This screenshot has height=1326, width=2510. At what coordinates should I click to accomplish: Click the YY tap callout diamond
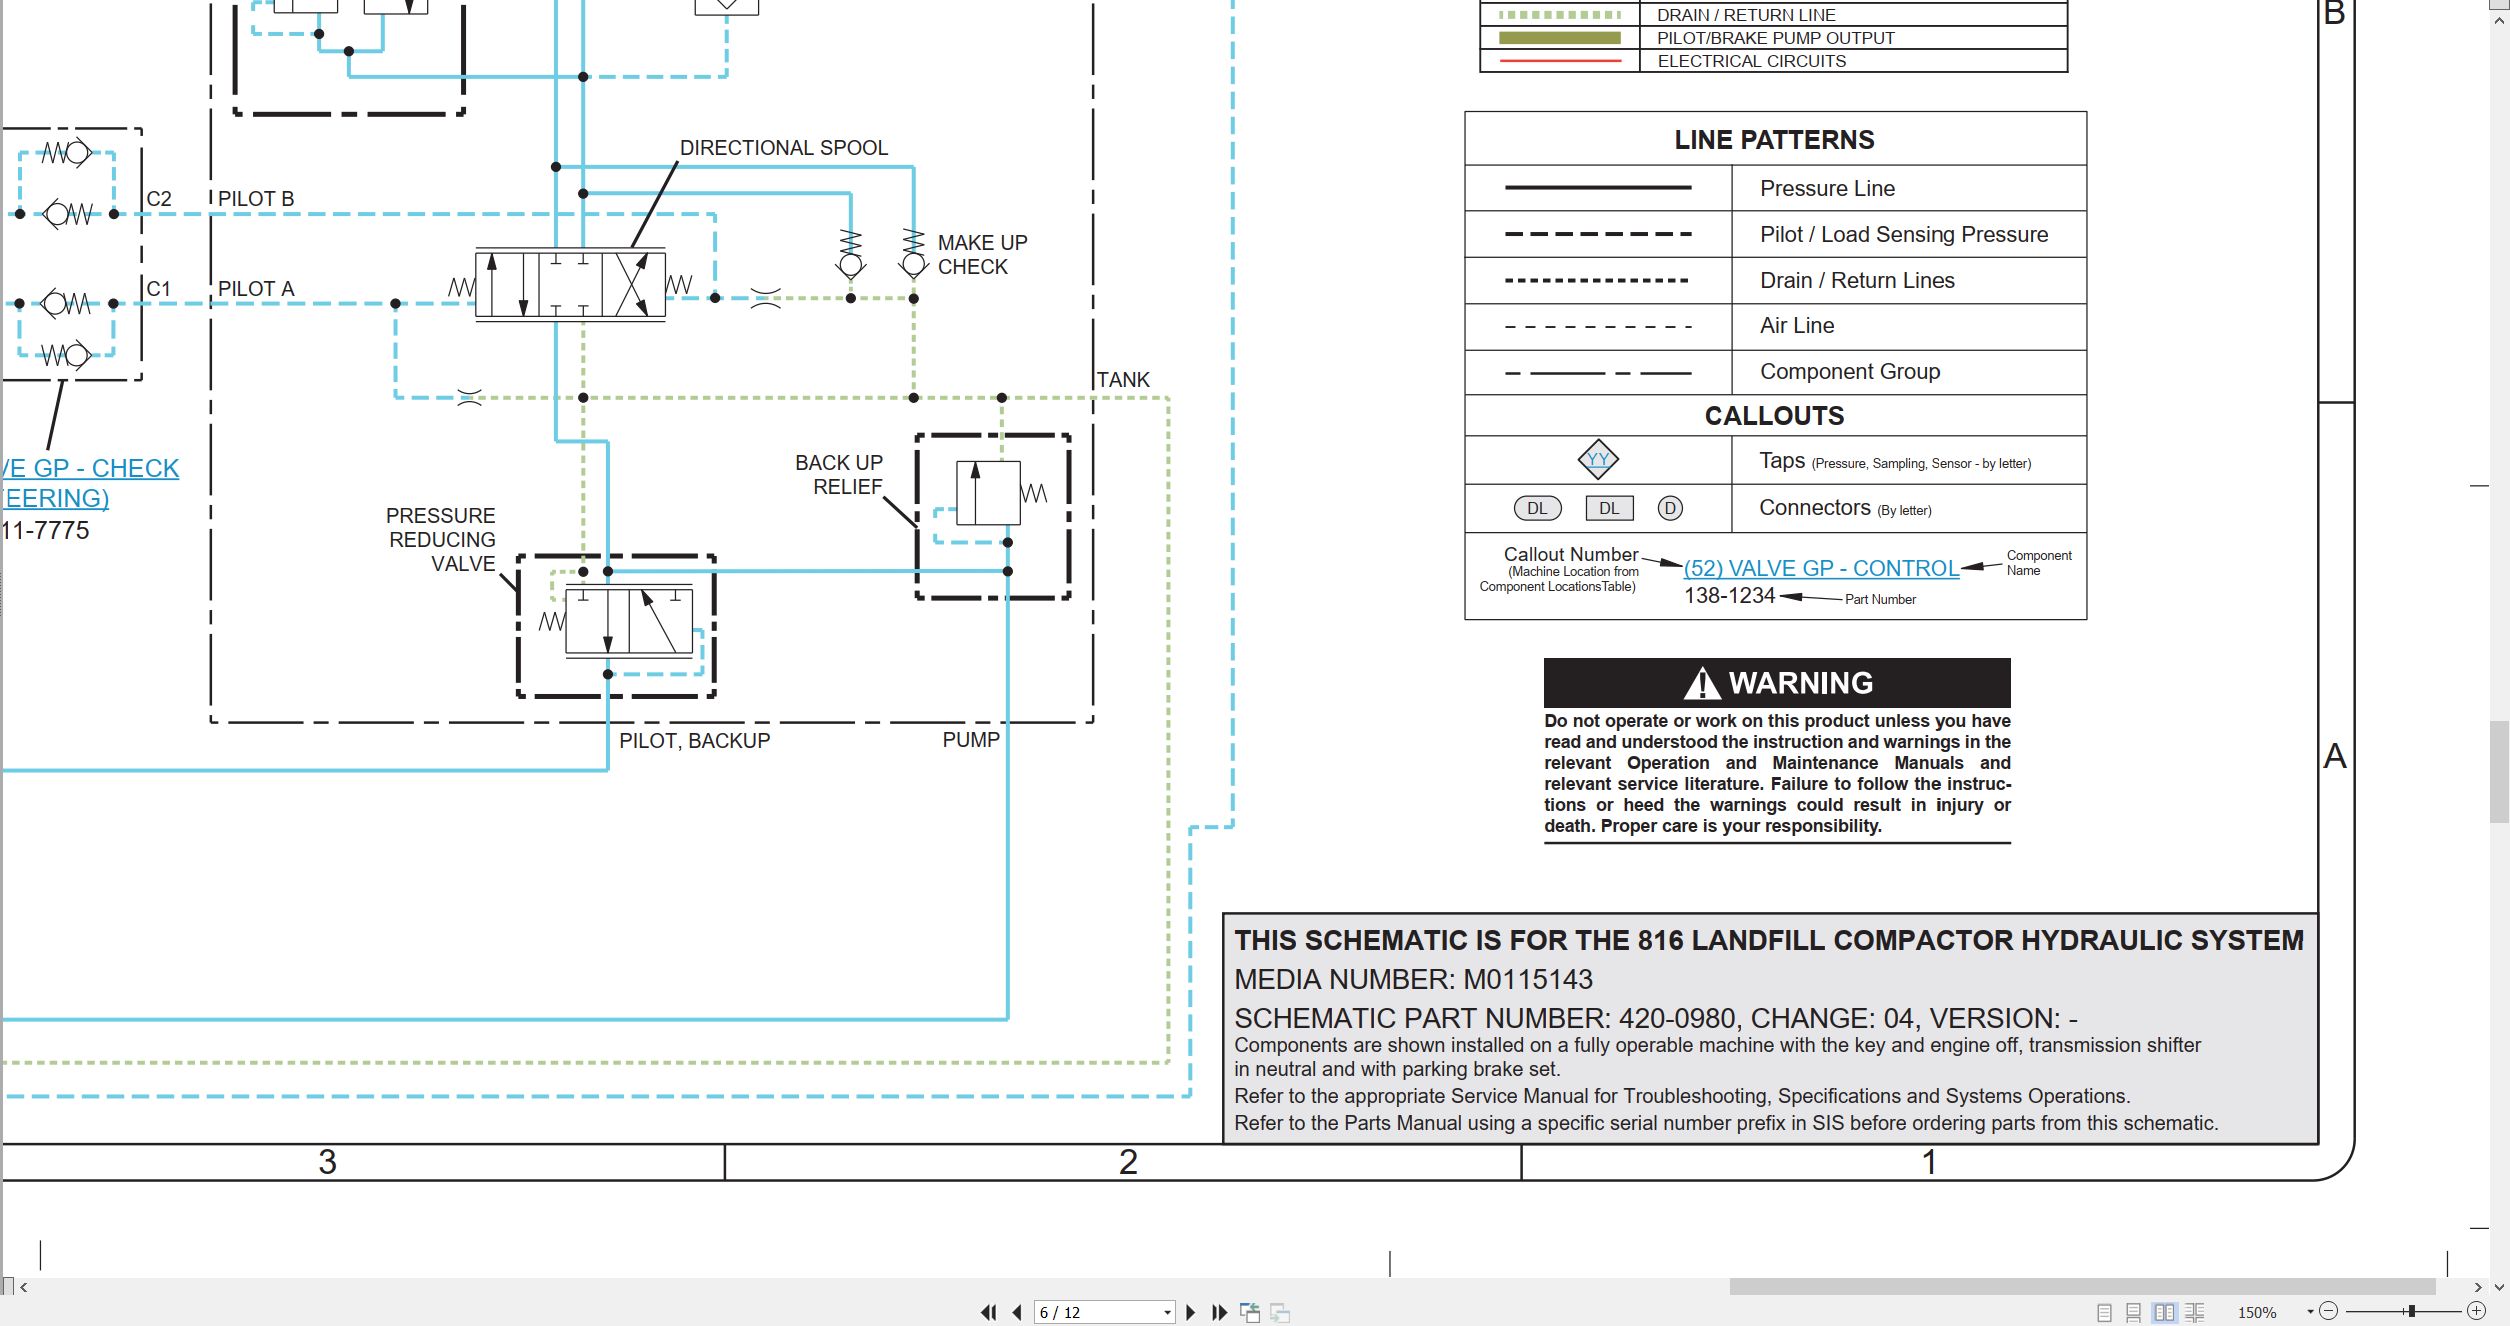tap(1598, 459)
